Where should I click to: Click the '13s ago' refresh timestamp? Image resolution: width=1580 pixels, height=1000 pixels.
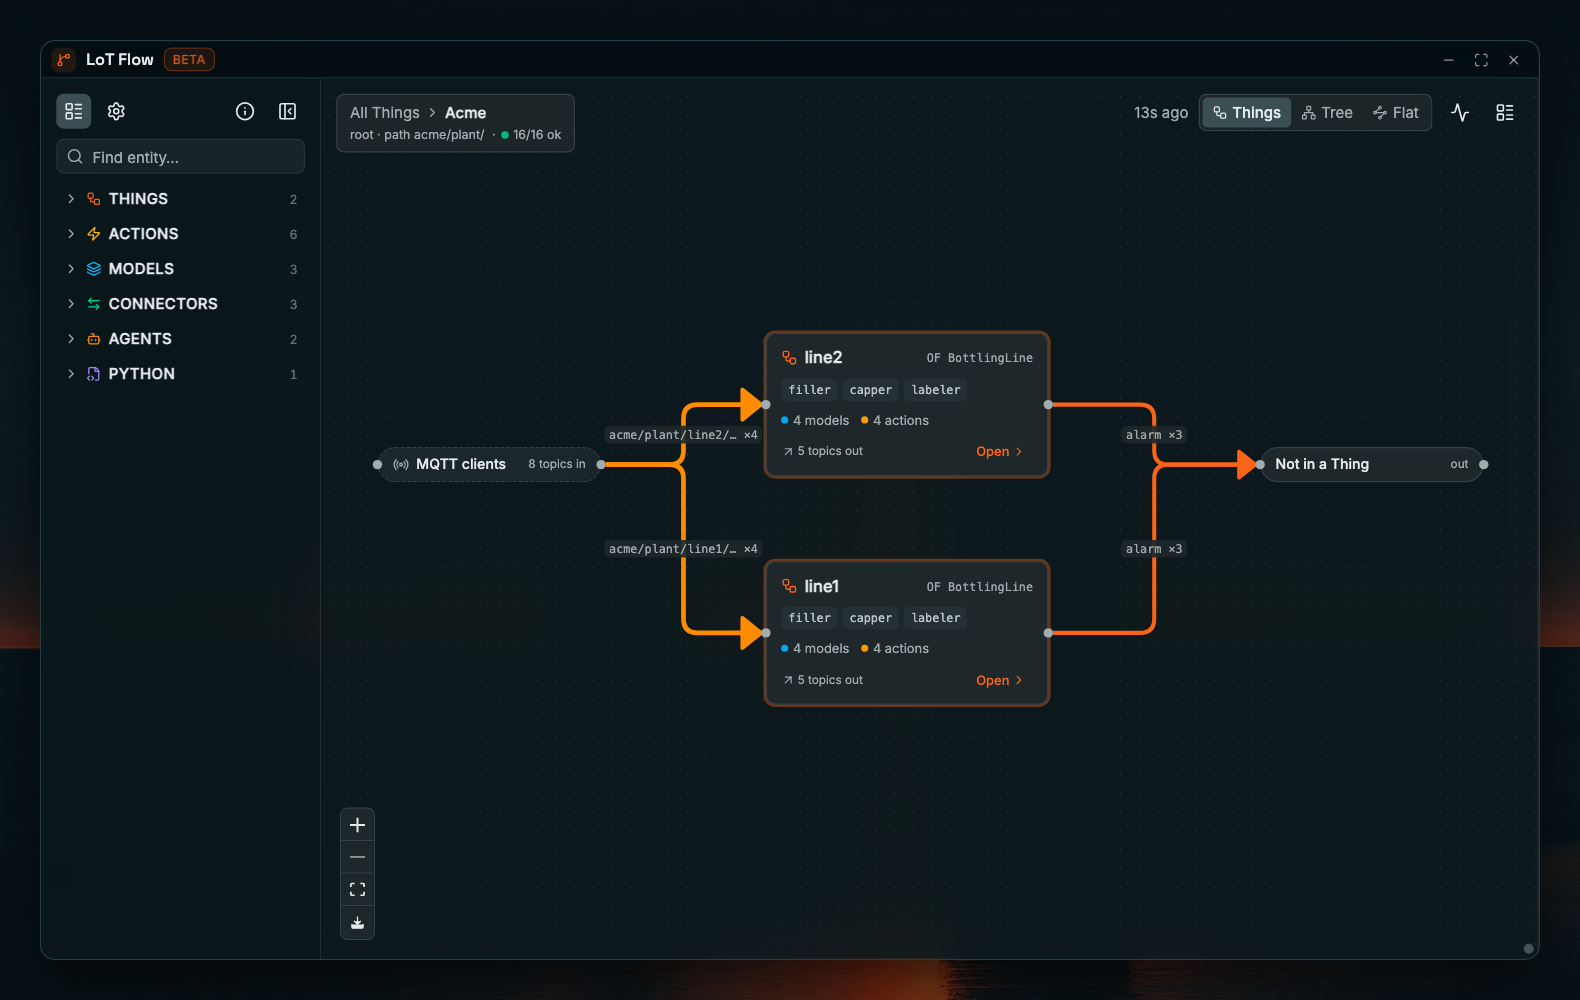tap(1161, 113)
